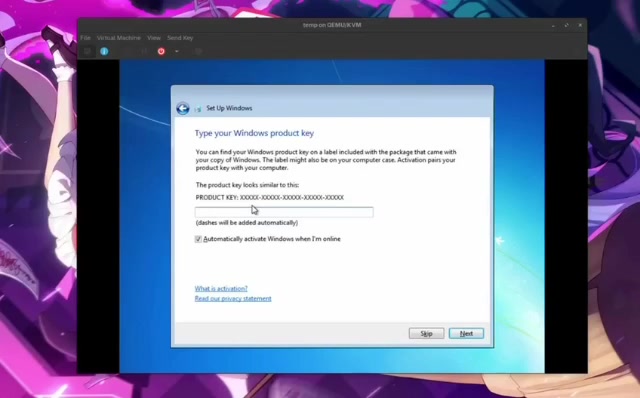The image size is (640, 398).
Task: Go back using the Set Up Windows arrow
Action: point(183,108)
